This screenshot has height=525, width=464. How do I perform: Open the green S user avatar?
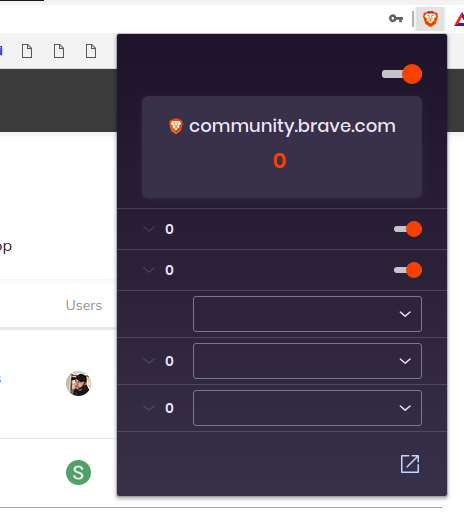[x=78, y=472]
